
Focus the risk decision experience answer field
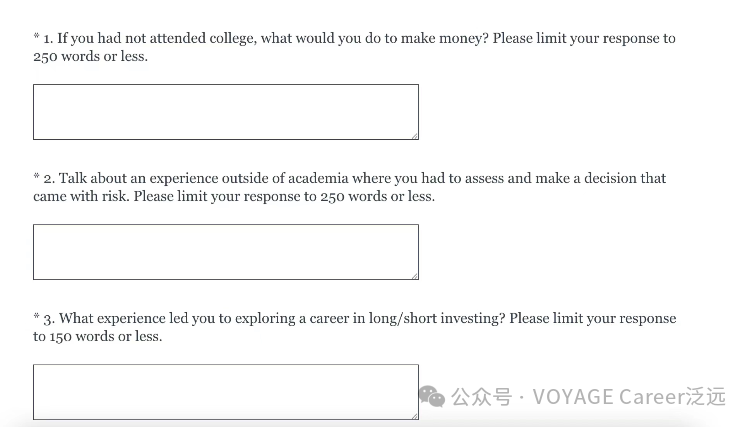(x=225, y=251)
